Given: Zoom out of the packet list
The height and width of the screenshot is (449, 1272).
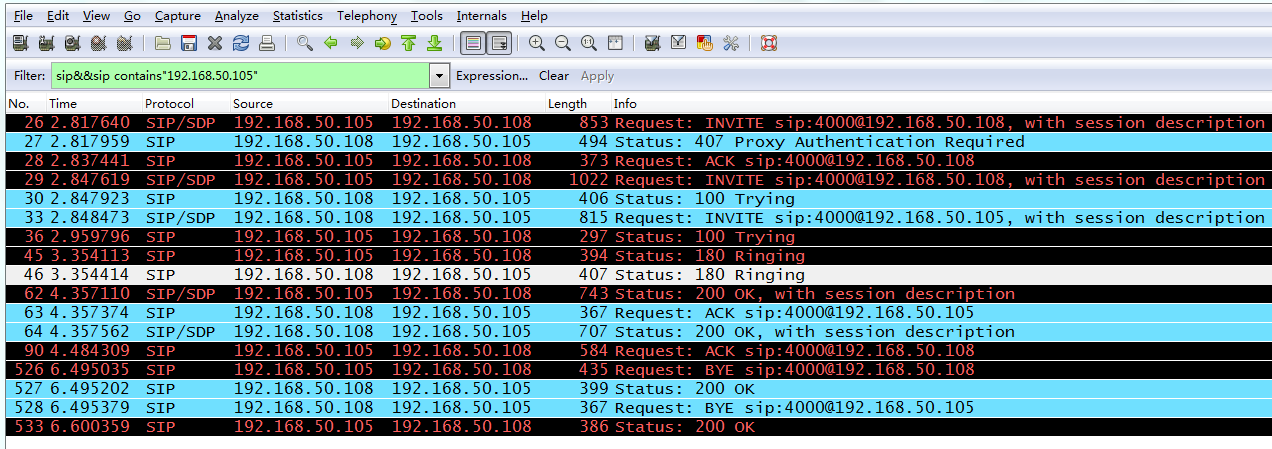Looking at the screenshot, I should pyautogui.click(x=563, y=43).
